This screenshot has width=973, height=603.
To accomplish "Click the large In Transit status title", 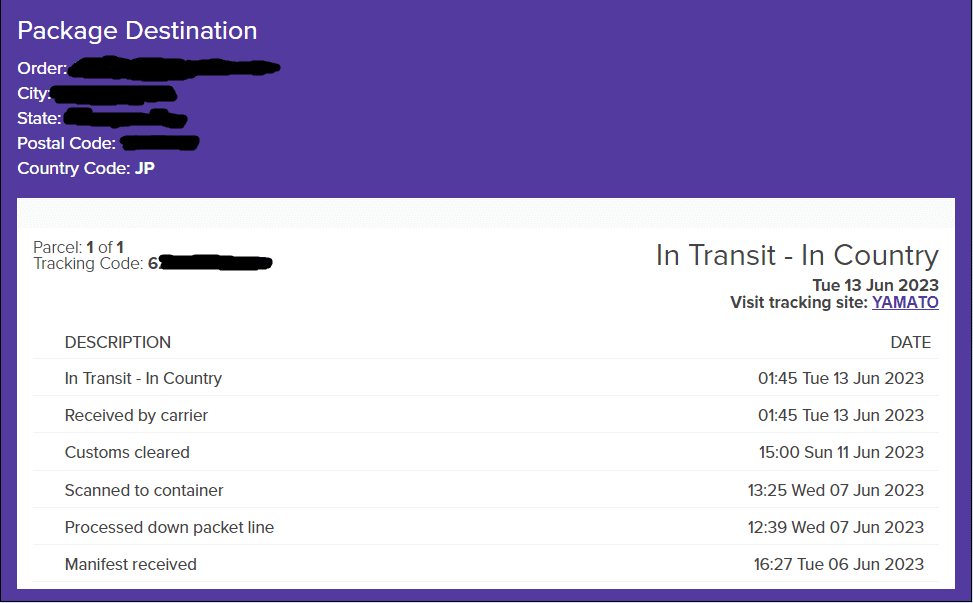I will point(797,255).
